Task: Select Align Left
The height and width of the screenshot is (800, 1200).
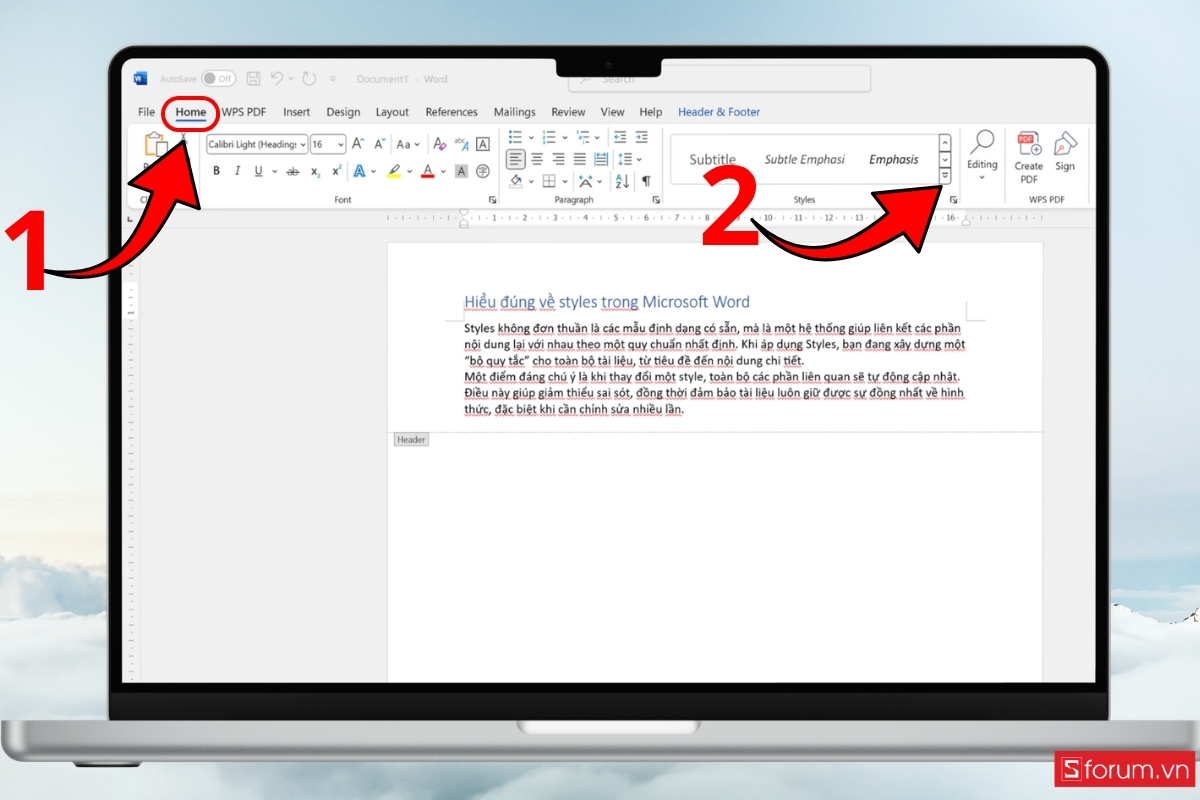Action: (x=515, y=159)
